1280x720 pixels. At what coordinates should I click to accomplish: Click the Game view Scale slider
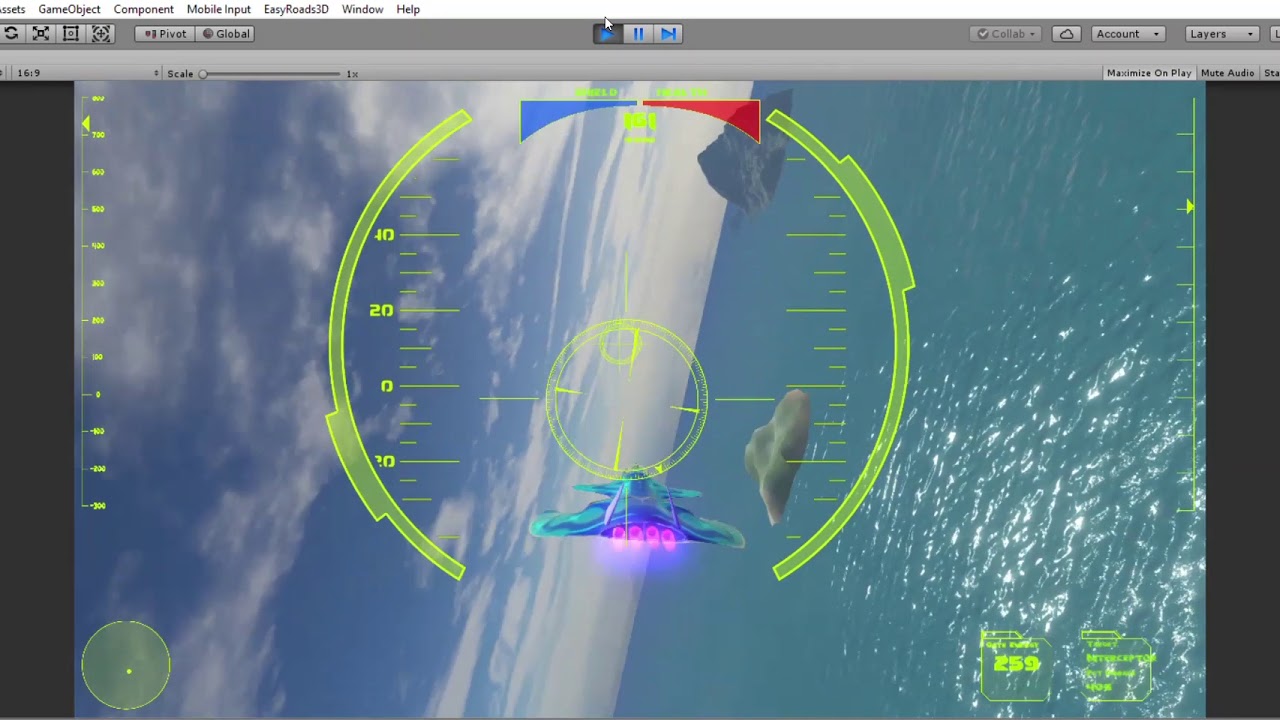pyautogui.click(x=271, y=74)
